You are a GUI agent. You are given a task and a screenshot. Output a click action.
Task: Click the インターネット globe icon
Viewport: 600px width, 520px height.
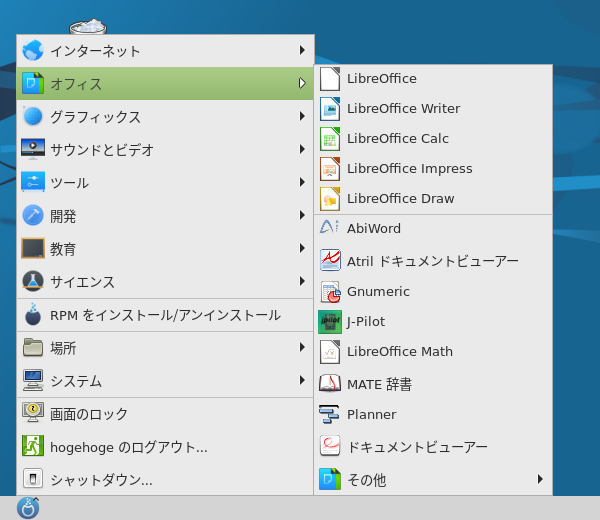(x=33, y=50)
